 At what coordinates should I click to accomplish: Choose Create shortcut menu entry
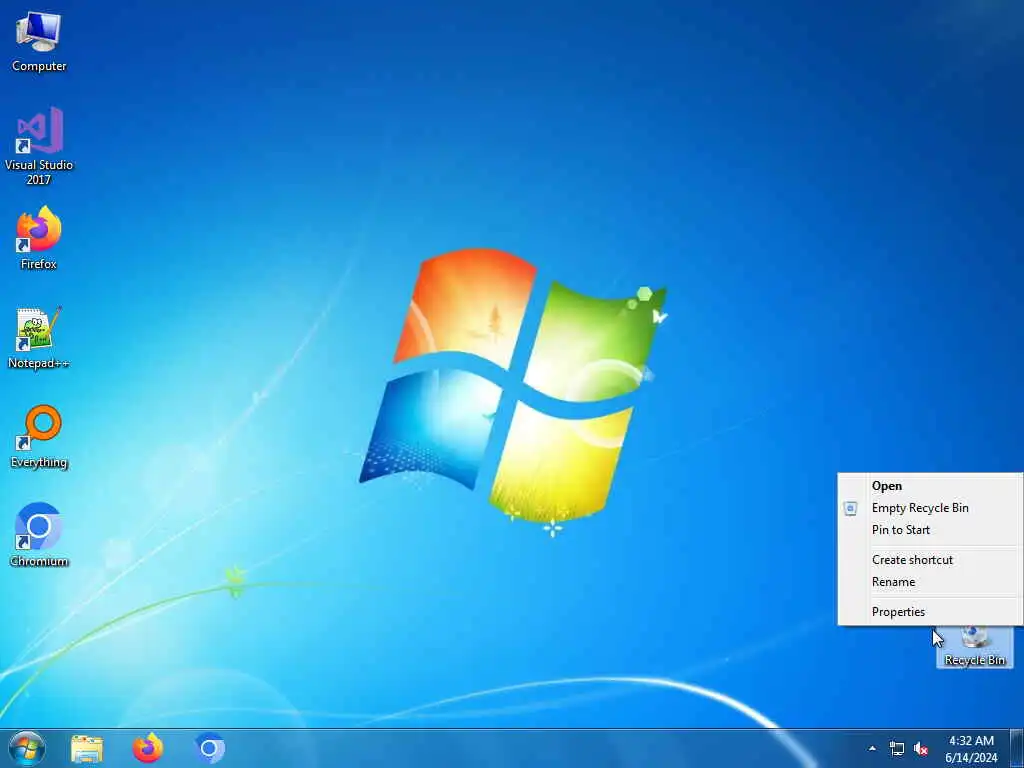pos(930,560)
